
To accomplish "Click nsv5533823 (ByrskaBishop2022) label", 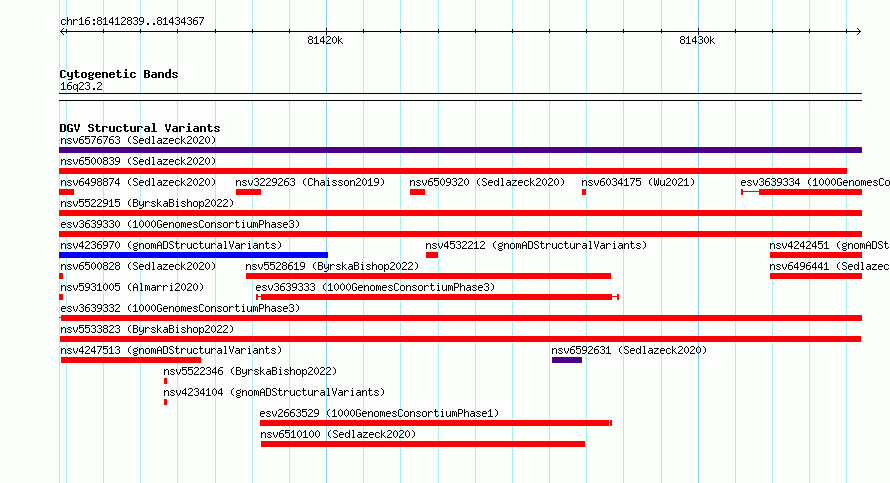I will (x=147, y=329).
